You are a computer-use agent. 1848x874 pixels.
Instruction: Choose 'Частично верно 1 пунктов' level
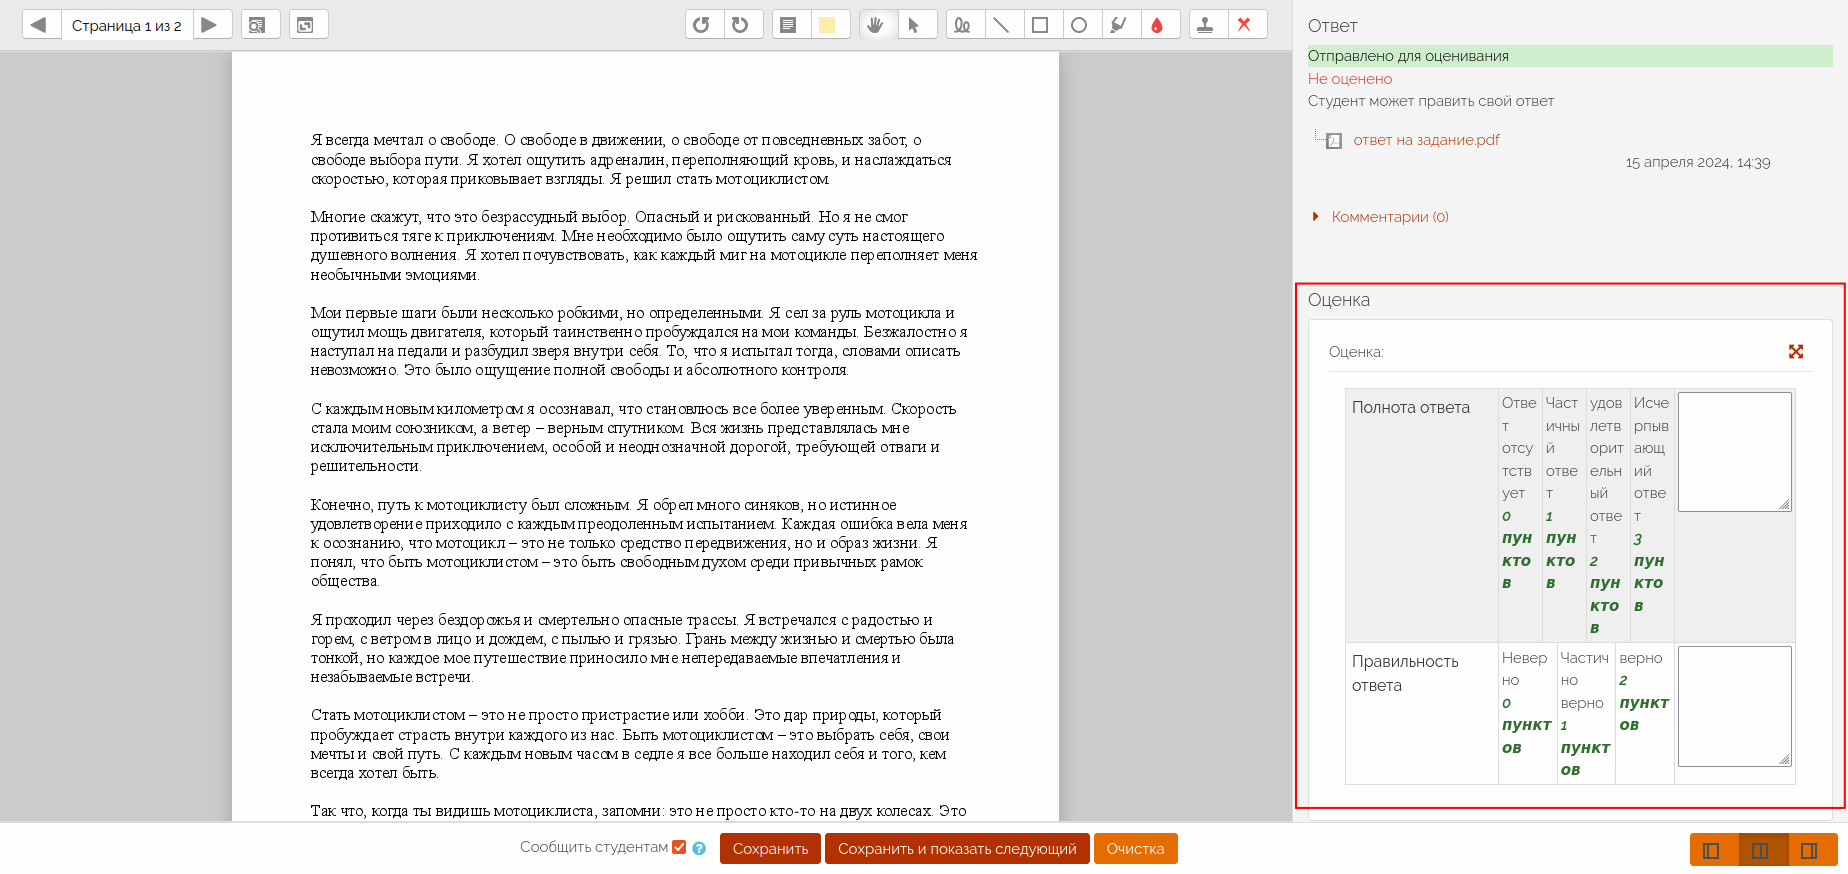(x=1586, y=714)
